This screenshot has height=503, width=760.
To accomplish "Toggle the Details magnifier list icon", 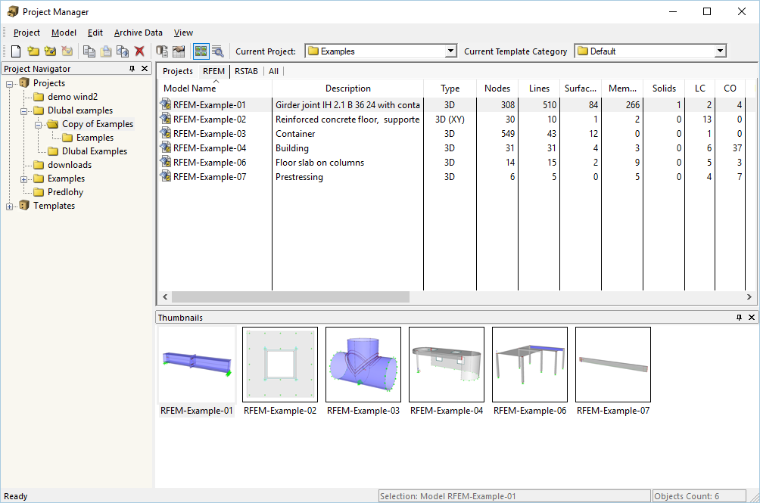I will pyautogui.click(x=218, y=51).
